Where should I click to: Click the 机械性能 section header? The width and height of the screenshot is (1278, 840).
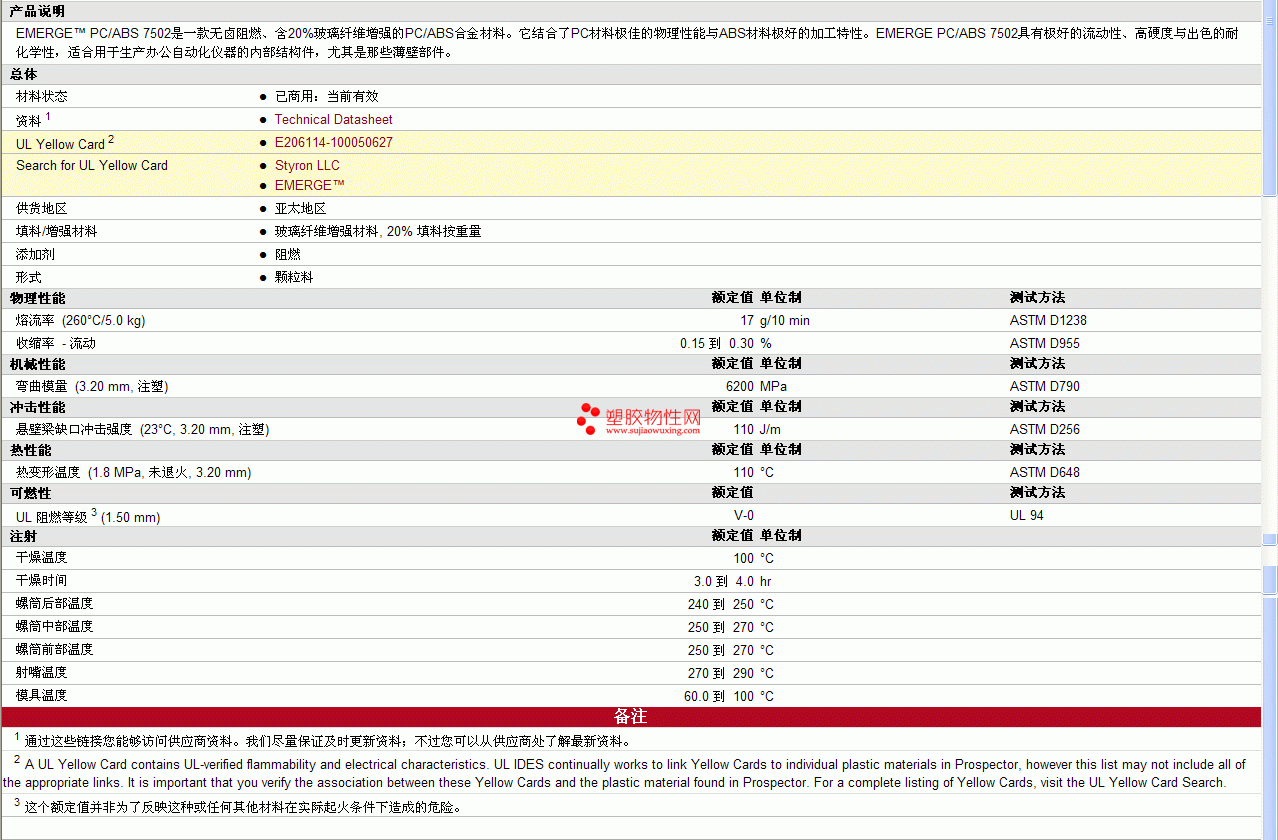pos(37,364)
